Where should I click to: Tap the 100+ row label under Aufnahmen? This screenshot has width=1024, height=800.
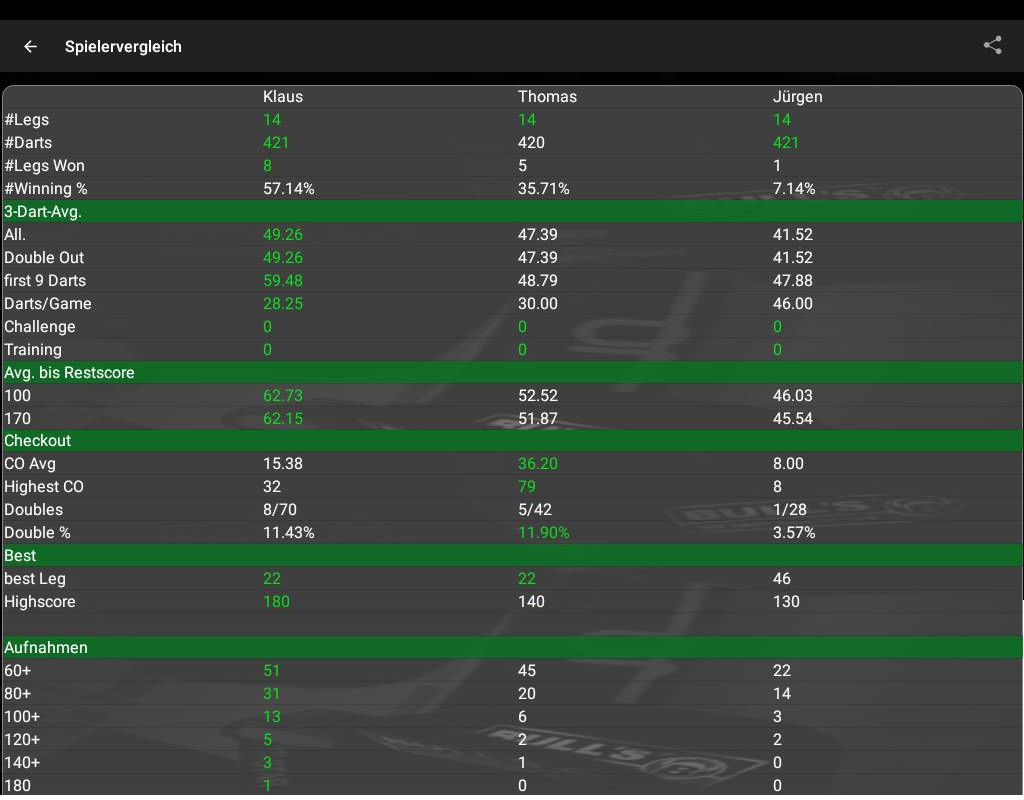pyautogui.click(x=22, y=716)
